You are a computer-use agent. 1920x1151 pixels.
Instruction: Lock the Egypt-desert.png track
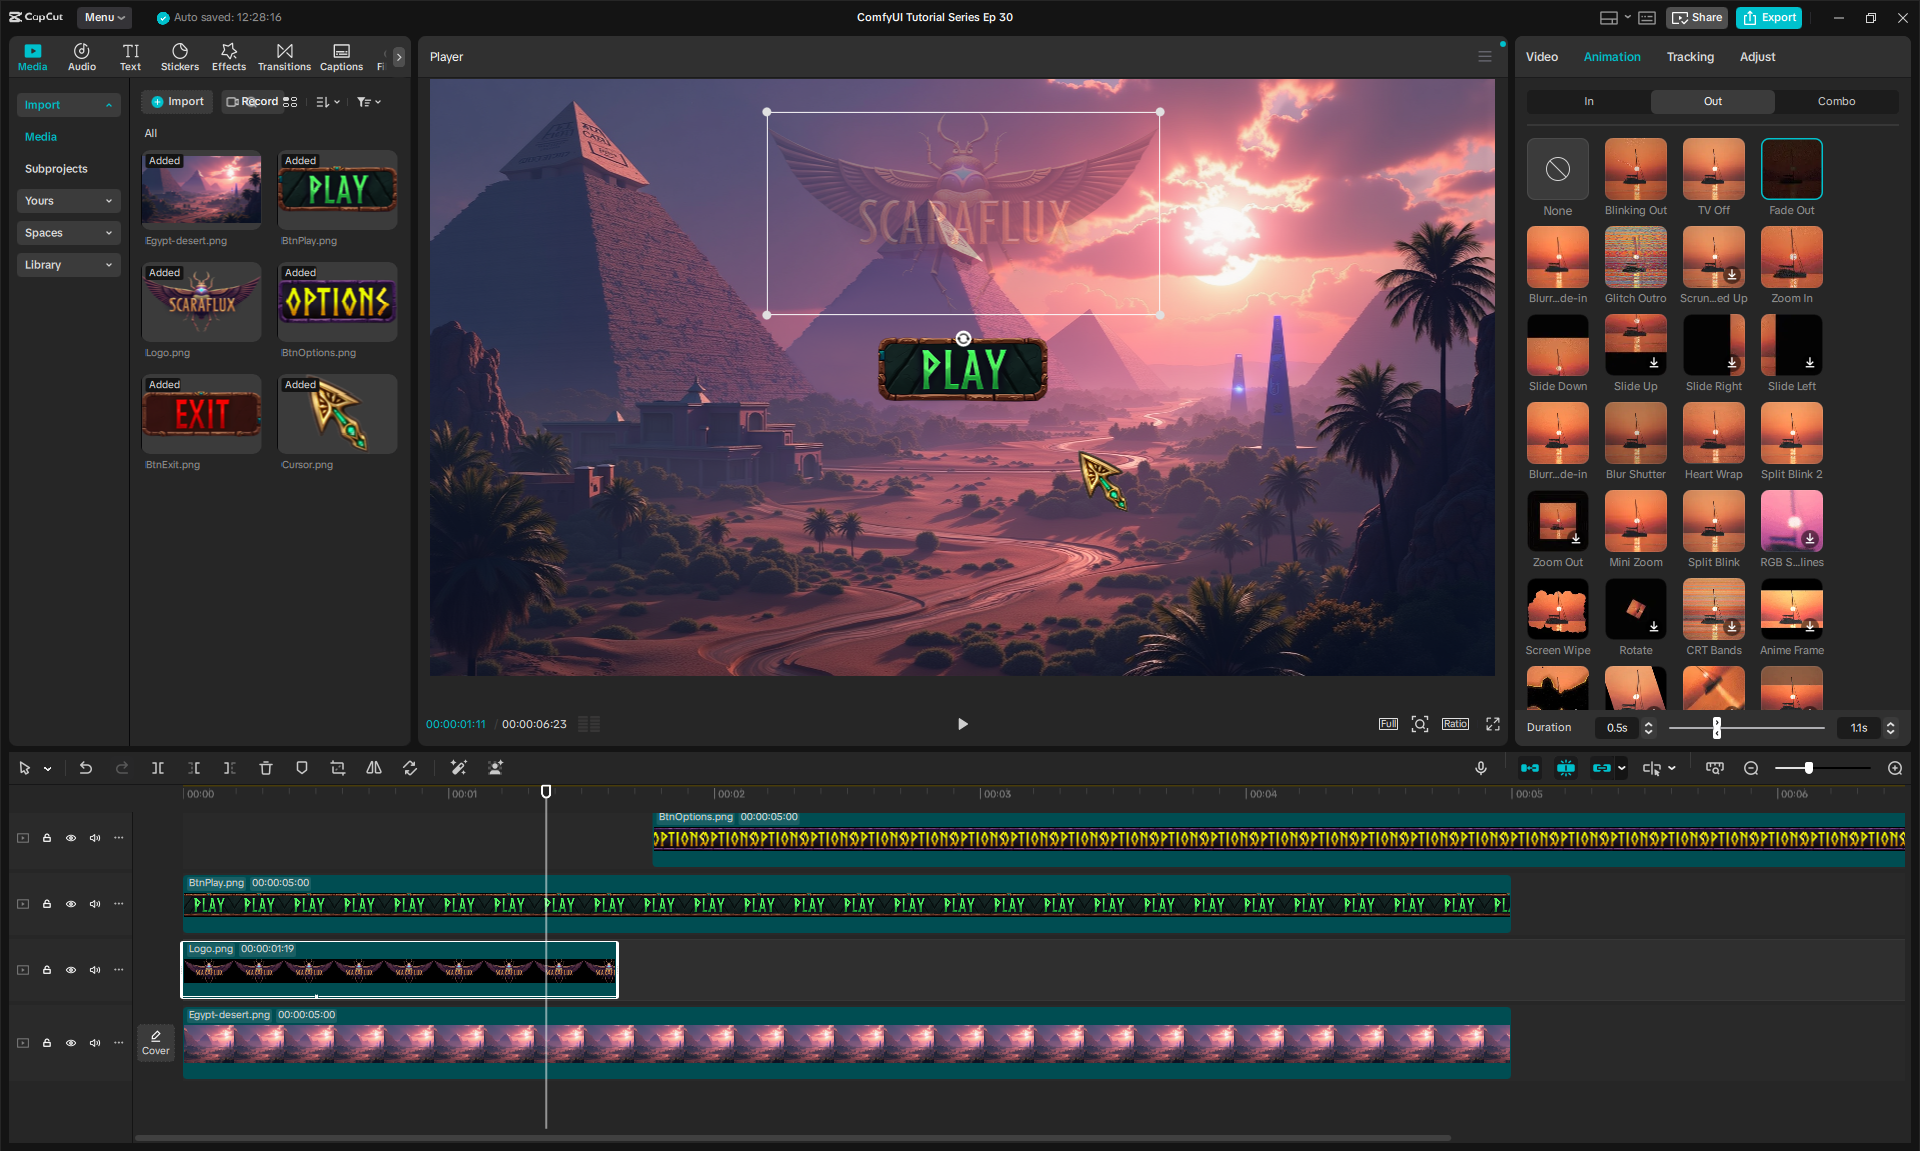pos(47,1043)
